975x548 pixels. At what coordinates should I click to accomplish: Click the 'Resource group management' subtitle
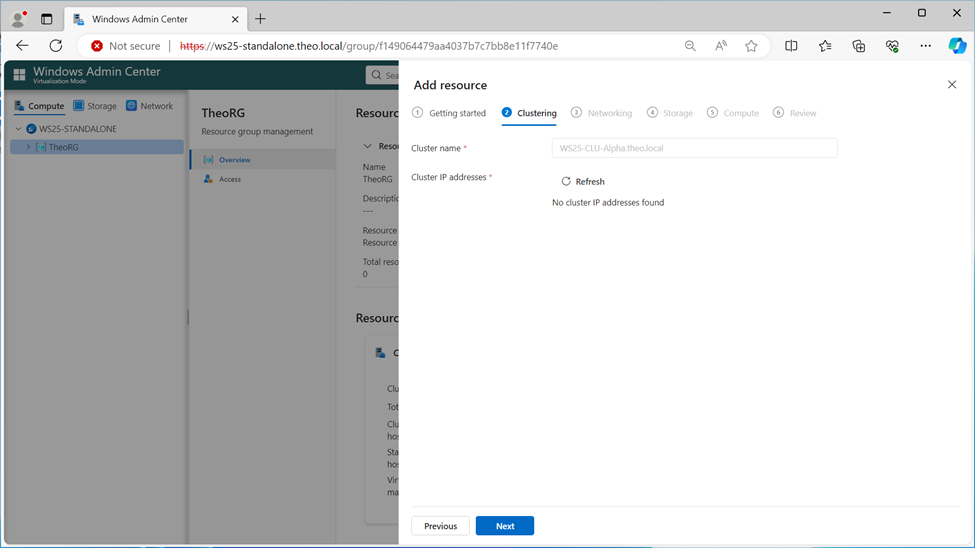[x=257, y=132]
